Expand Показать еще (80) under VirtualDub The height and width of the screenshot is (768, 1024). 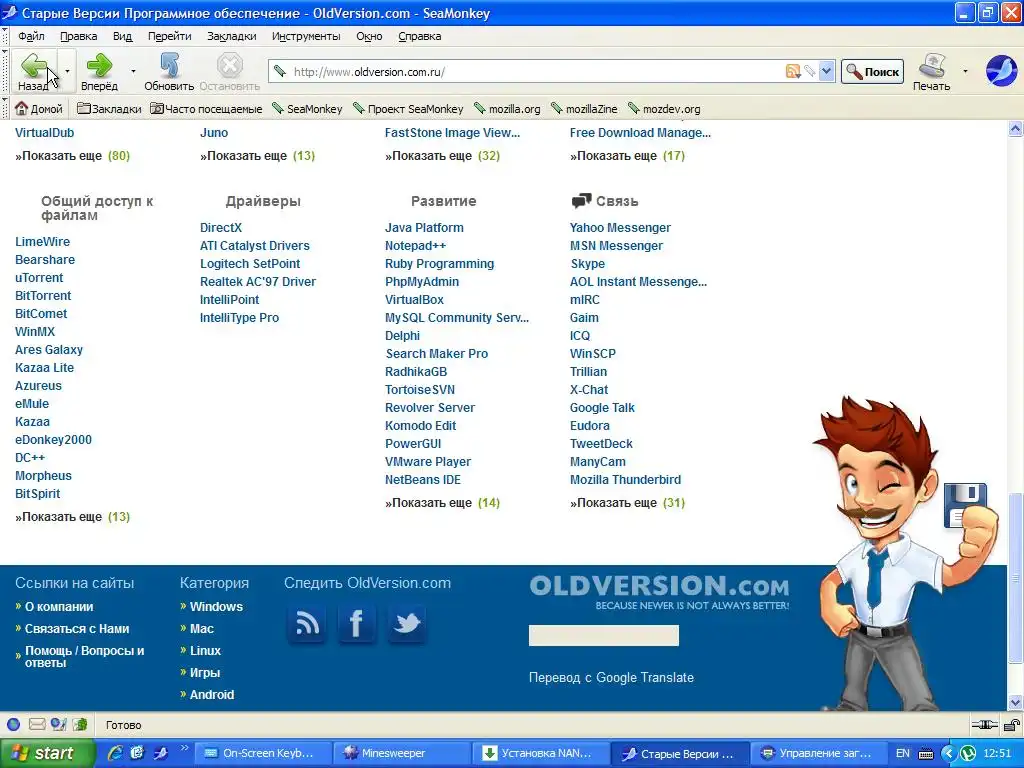click(72, 155)
